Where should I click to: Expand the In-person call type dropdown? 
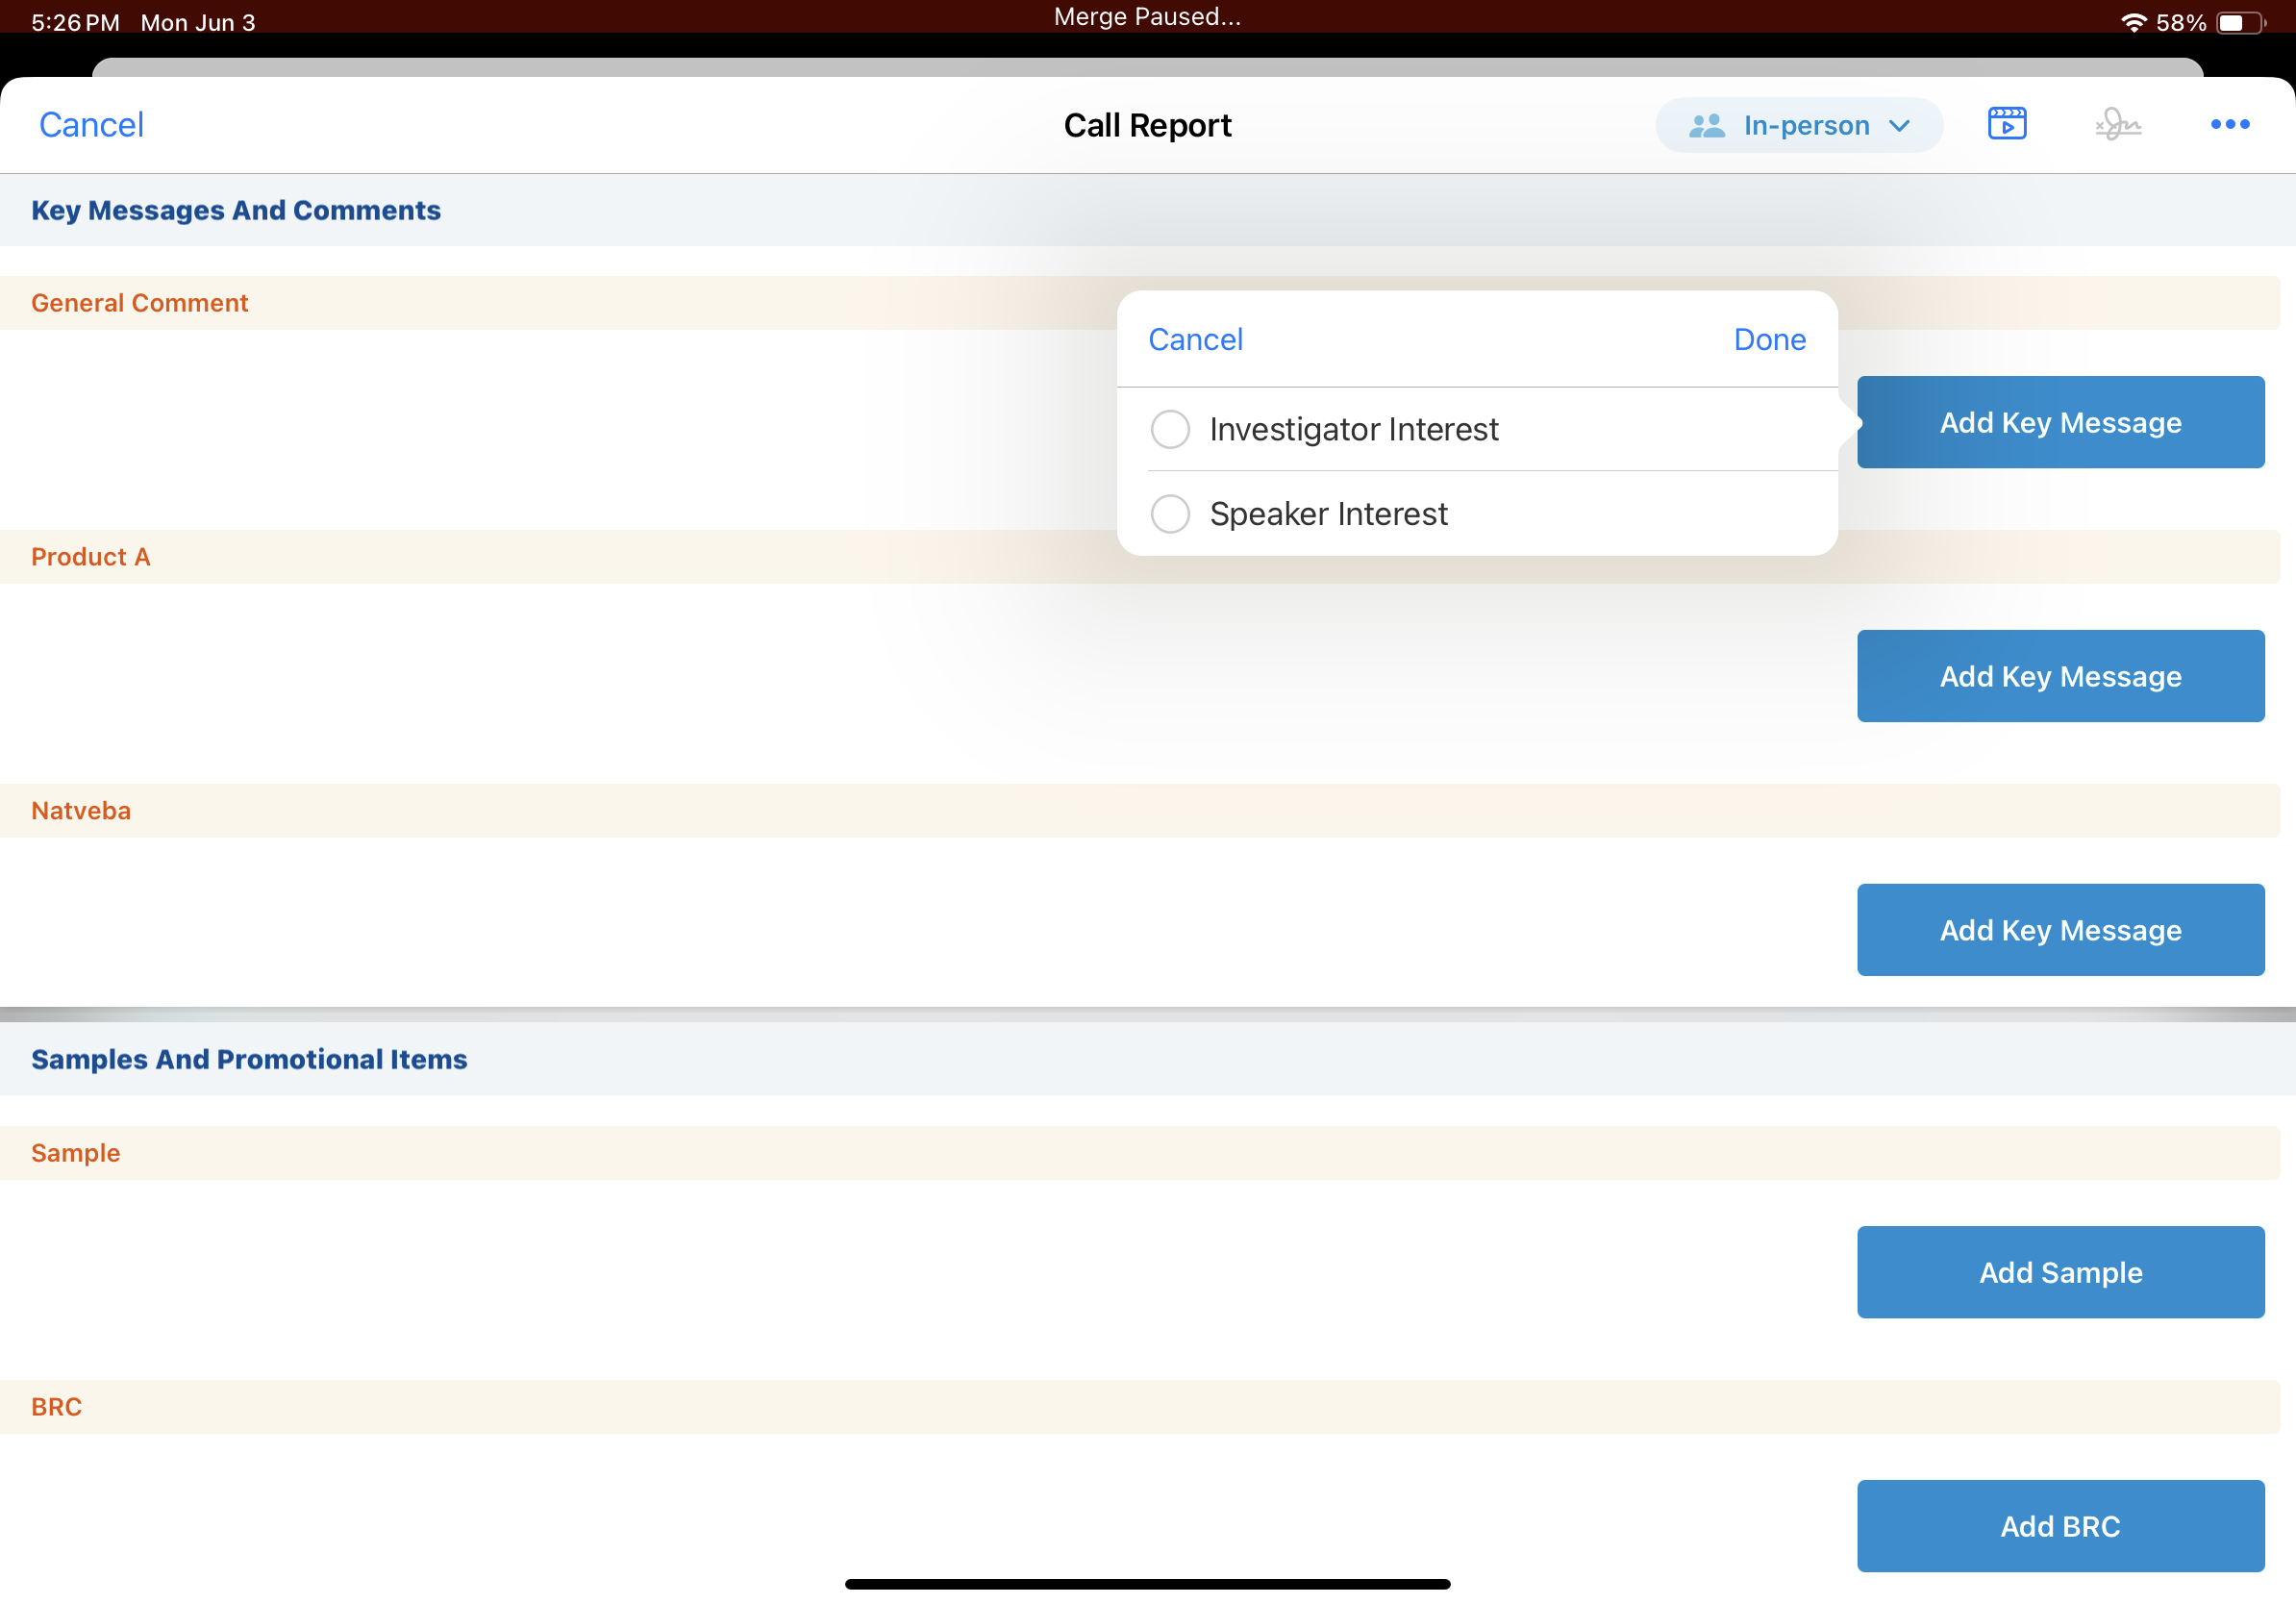[x=1805, y=125]
